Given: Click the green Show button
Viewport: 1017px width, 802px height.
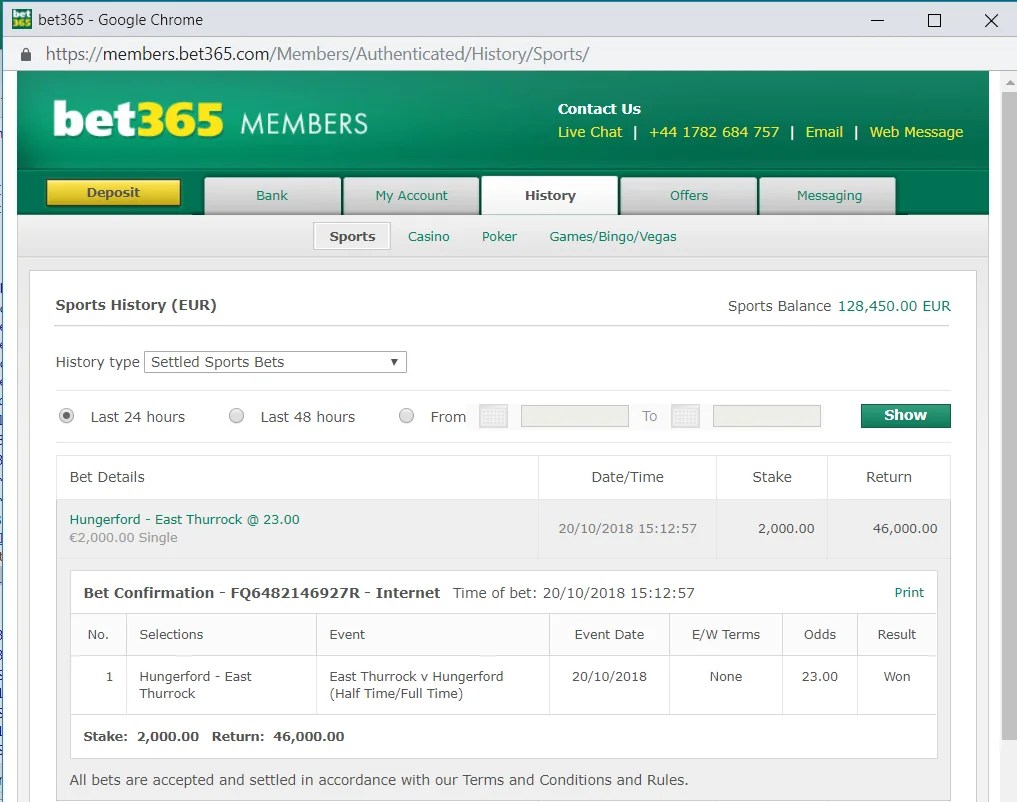Looking at the screenshot, I should [x=905, y=416].
